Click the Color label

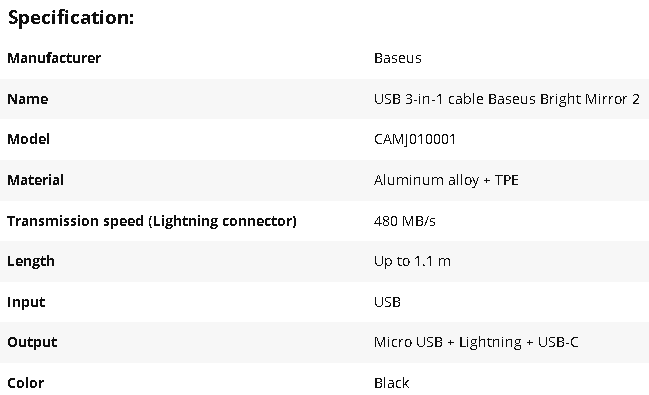coord(26,383)
